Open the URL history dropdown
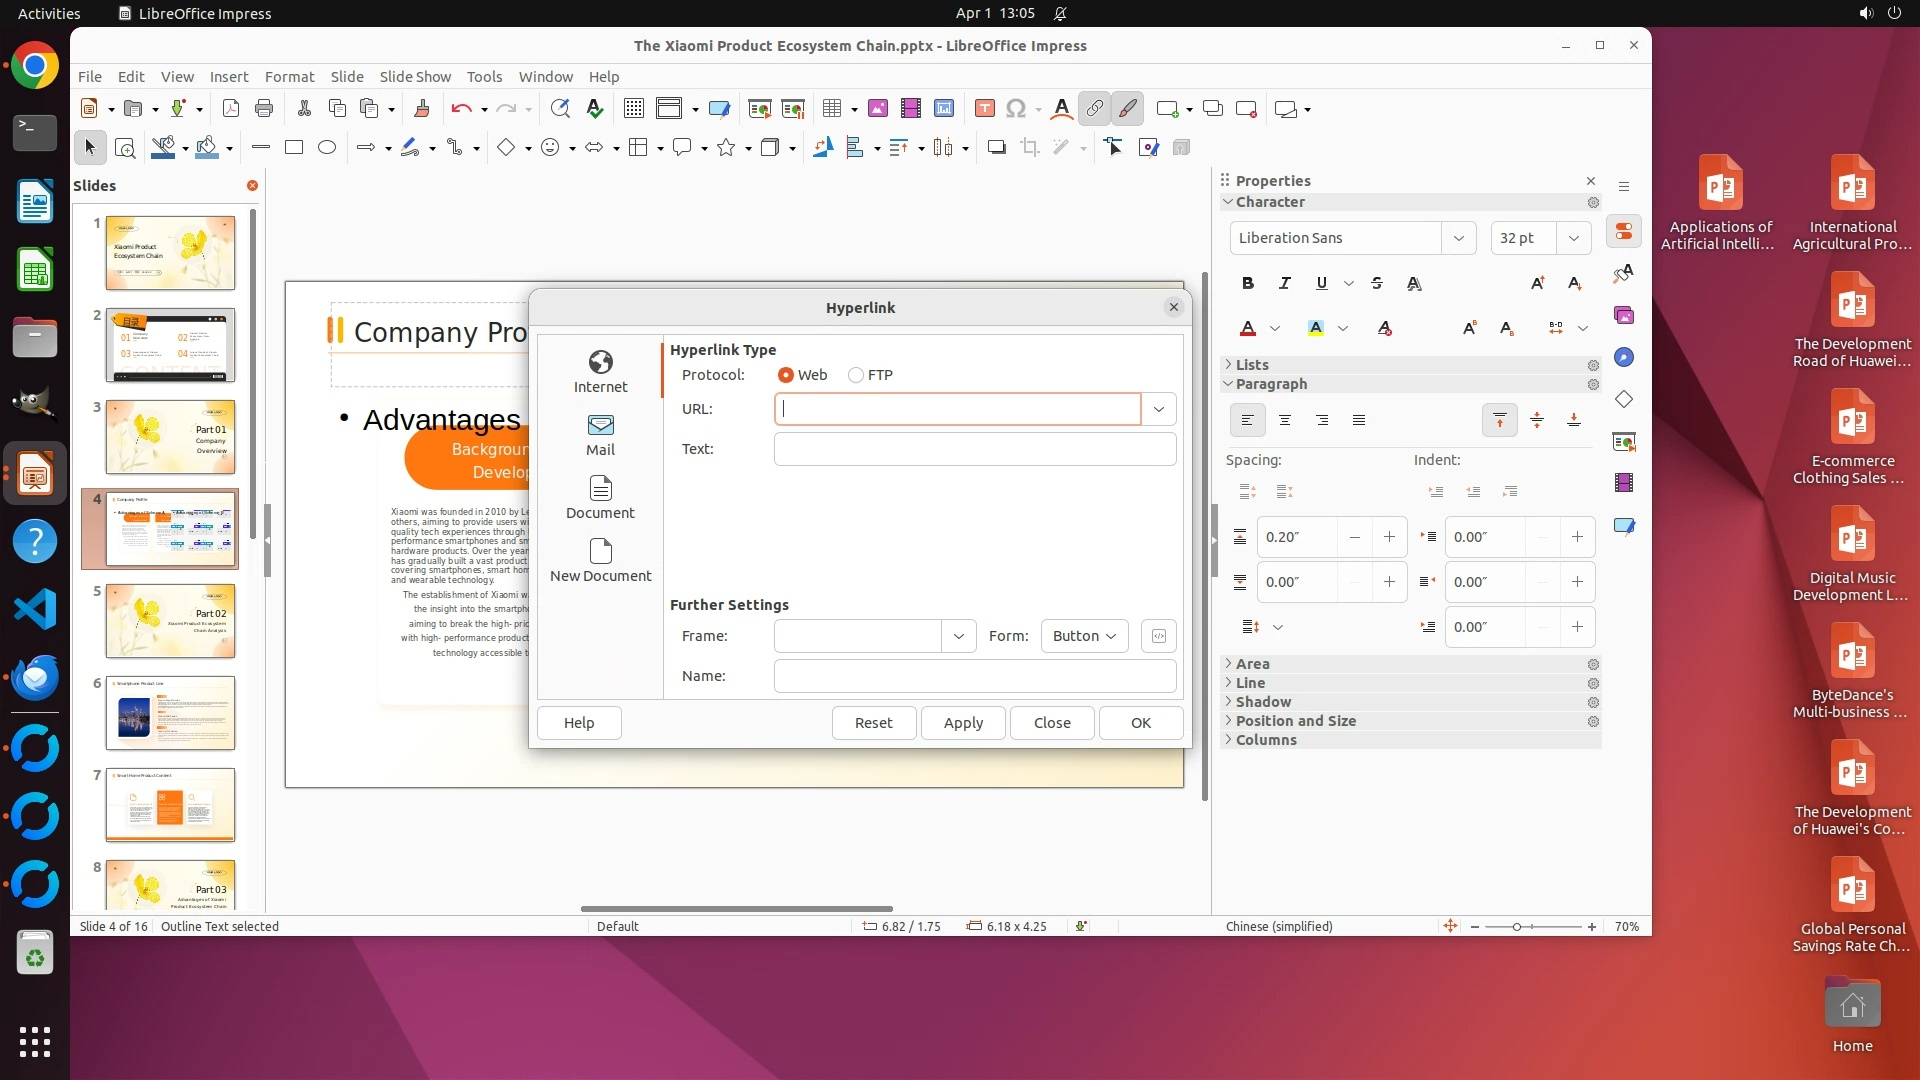Viewport: 1920px width, 1080px height. [x=1158, y=409]
